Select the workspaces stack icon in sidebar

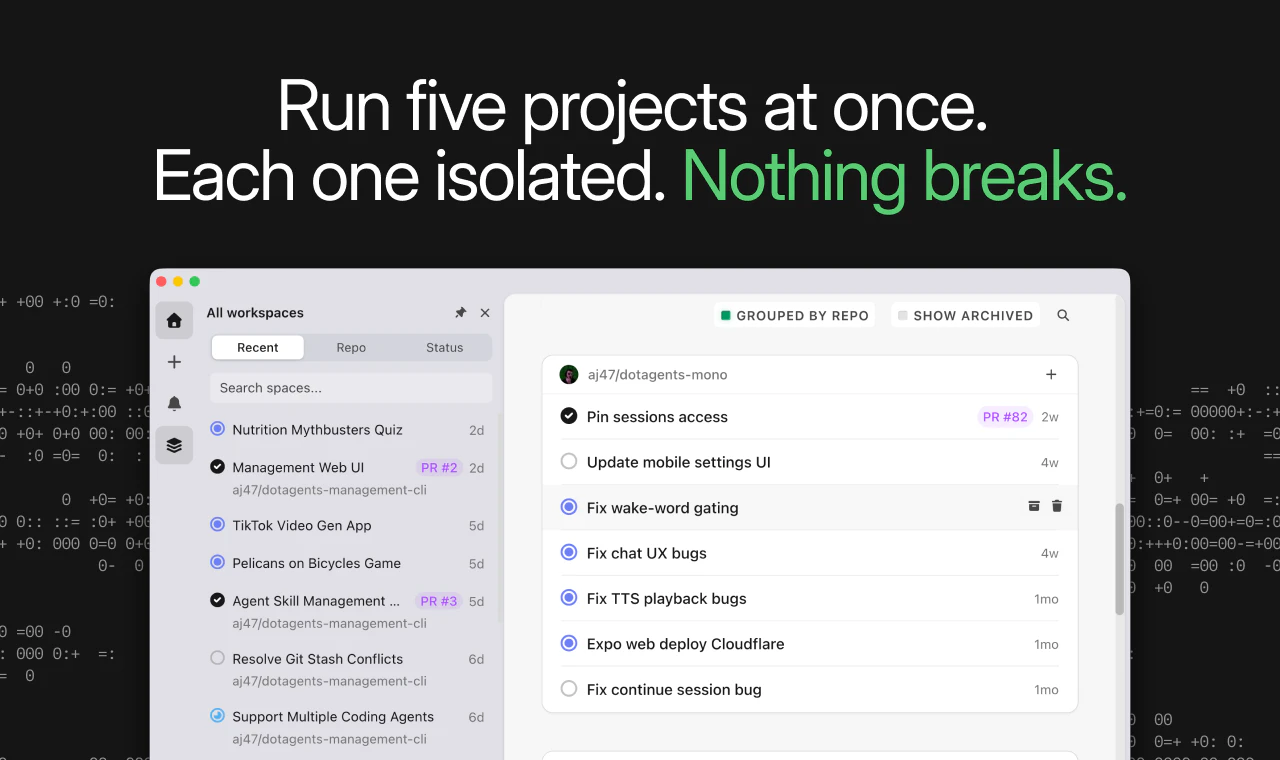tap(174, 444)
